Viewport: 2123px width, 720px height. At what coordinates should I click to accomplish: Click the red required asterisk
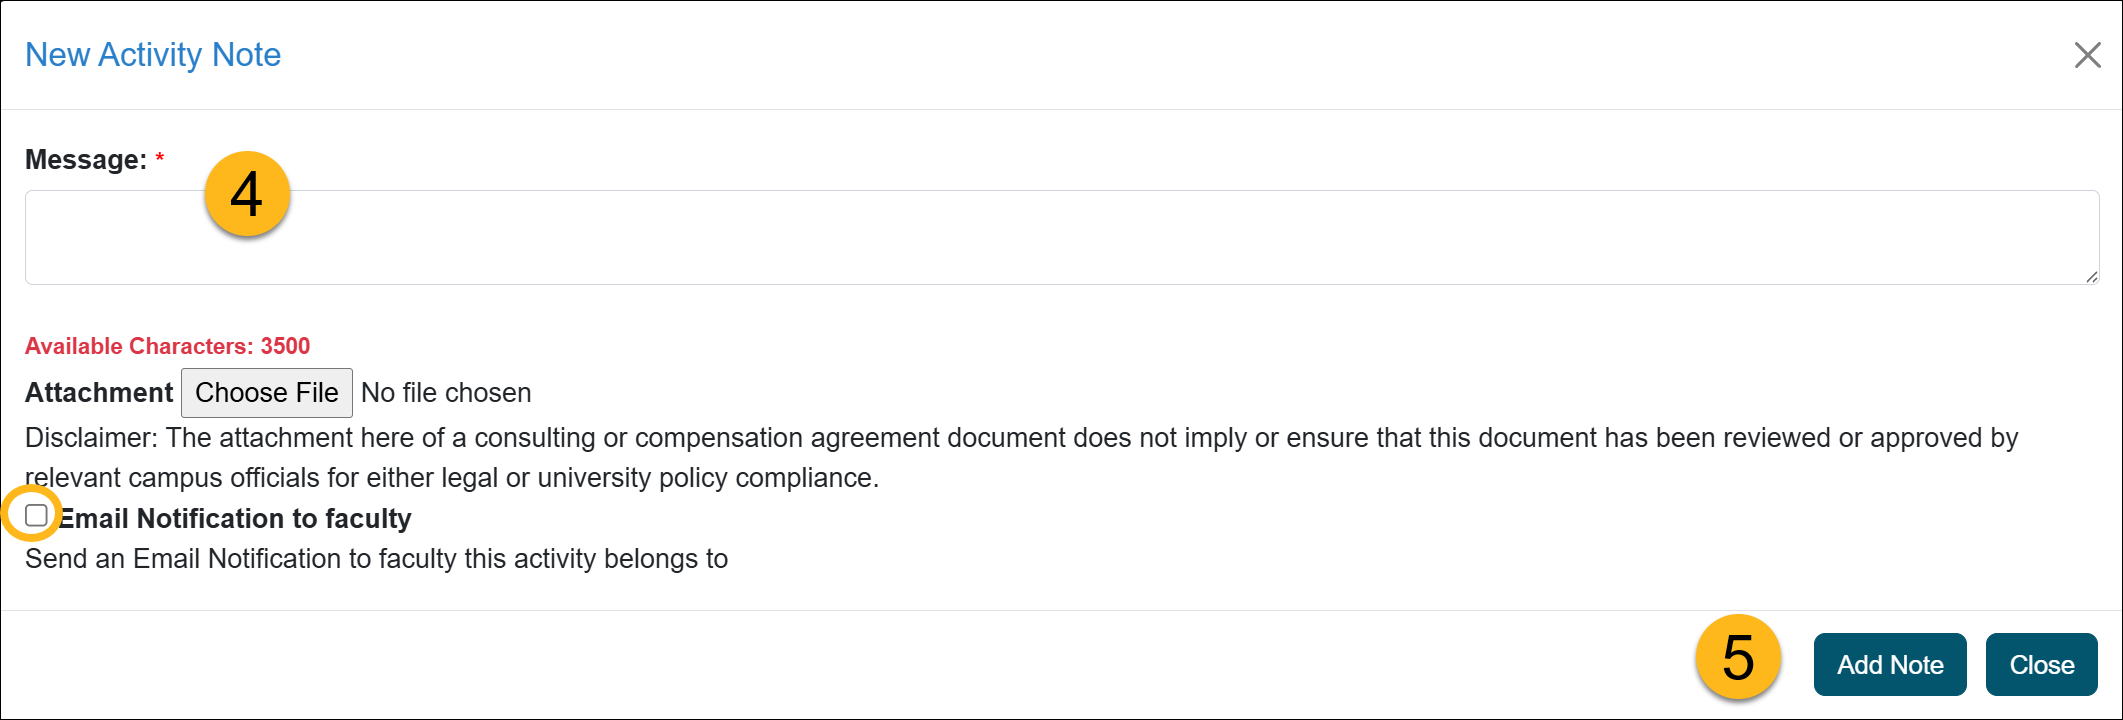coord(160,158)
